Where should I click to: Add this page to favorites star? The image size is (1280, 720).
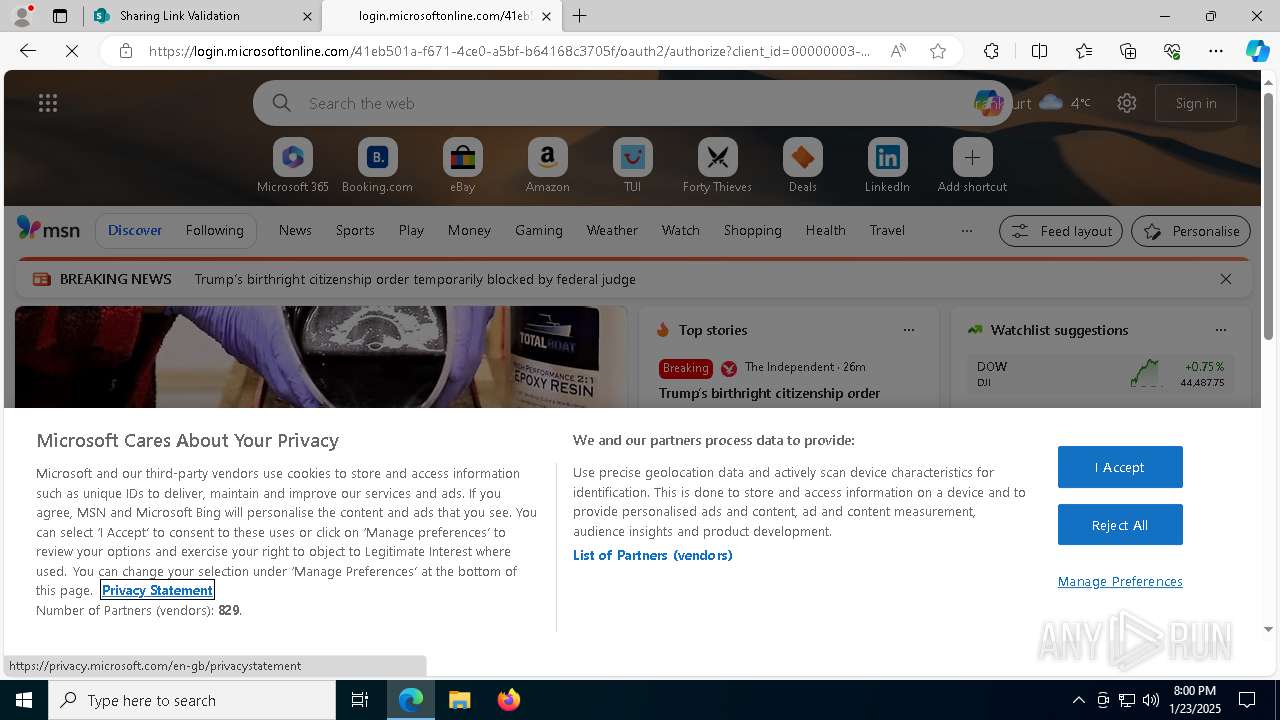coord(938,51)
